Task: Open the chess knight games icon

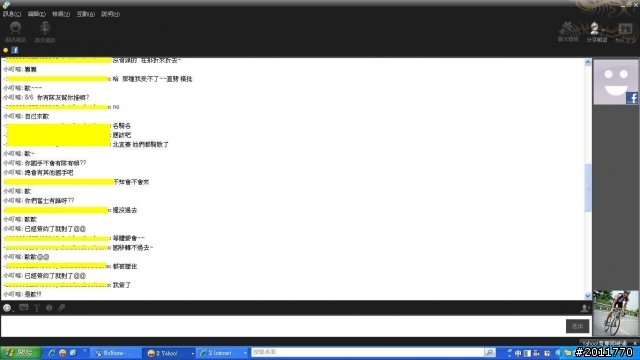Action: pos(594,29)
